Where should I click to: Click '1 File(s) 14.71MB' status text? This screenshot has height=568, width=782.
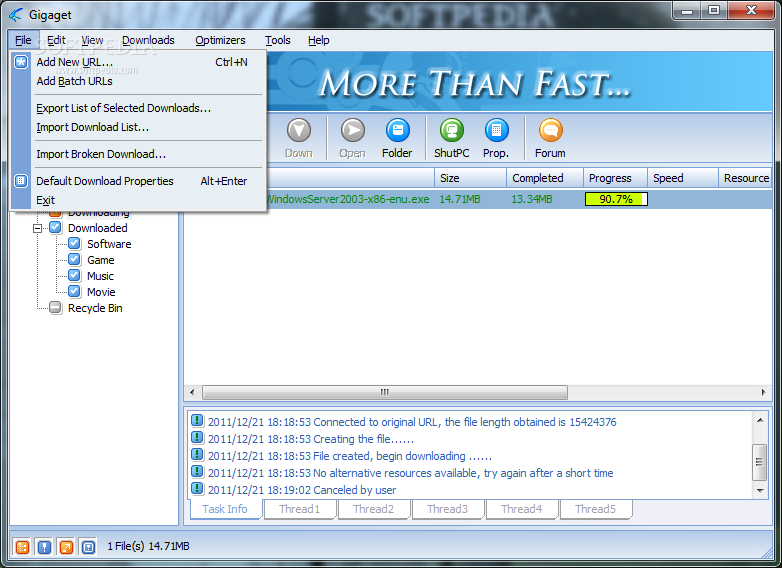pyautogui.click(x=149, y=546)
